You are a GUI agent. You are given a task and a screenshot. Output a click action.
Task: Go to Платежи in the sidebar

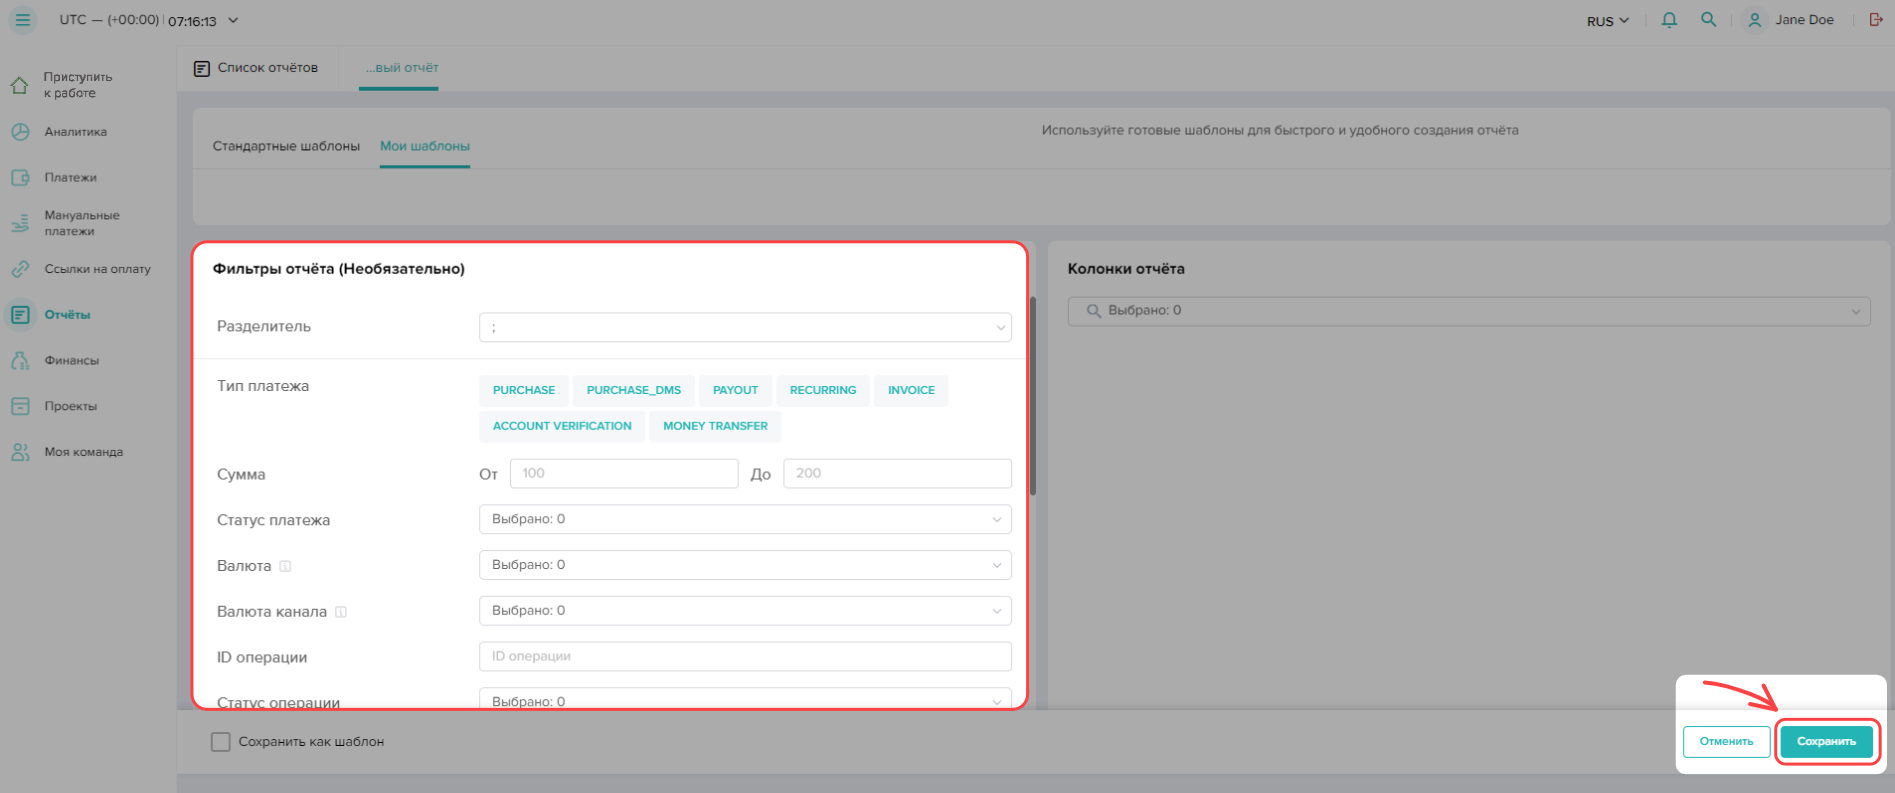click(x=70, y=178)
